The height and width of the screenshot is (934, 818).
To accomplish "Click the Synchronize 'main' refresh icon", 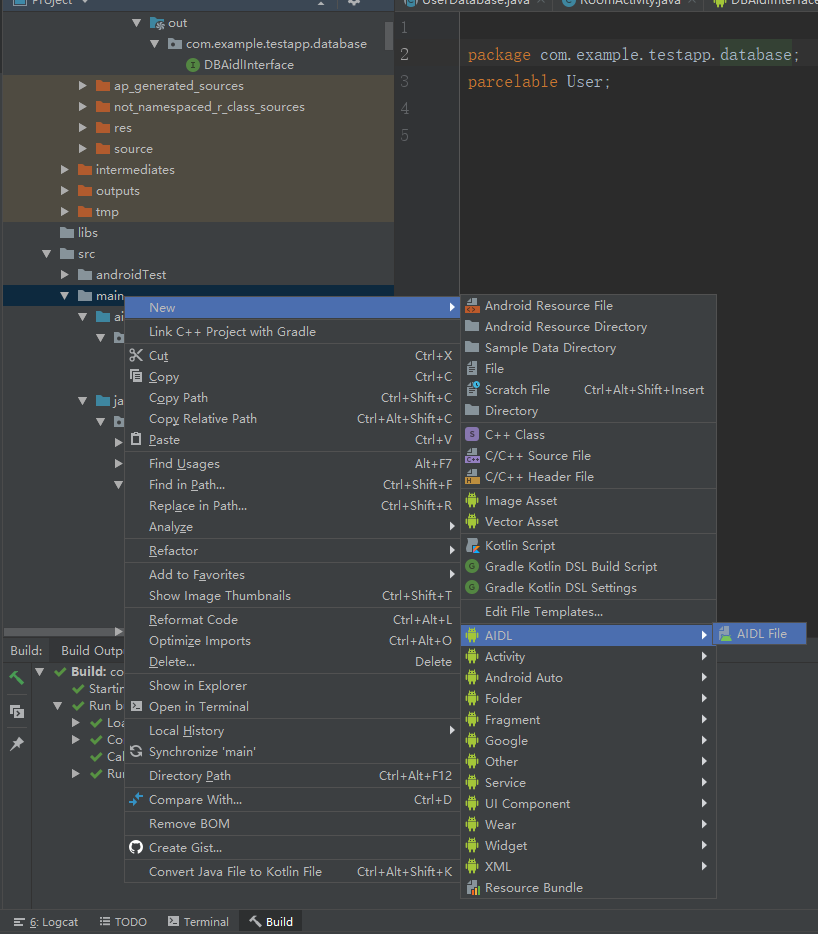I will pyautogui.click(x=136, y=752).
